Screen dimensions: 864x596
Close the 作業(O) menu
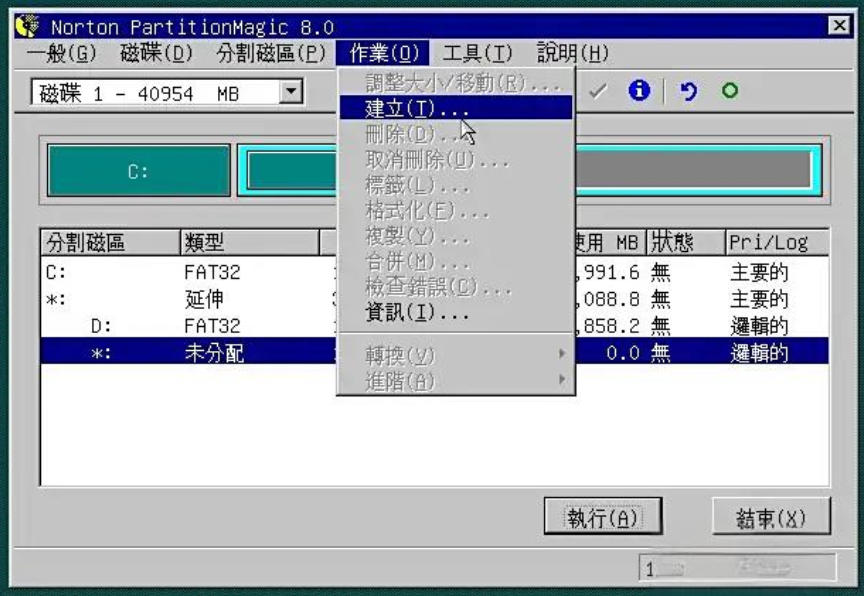(383, 53)
